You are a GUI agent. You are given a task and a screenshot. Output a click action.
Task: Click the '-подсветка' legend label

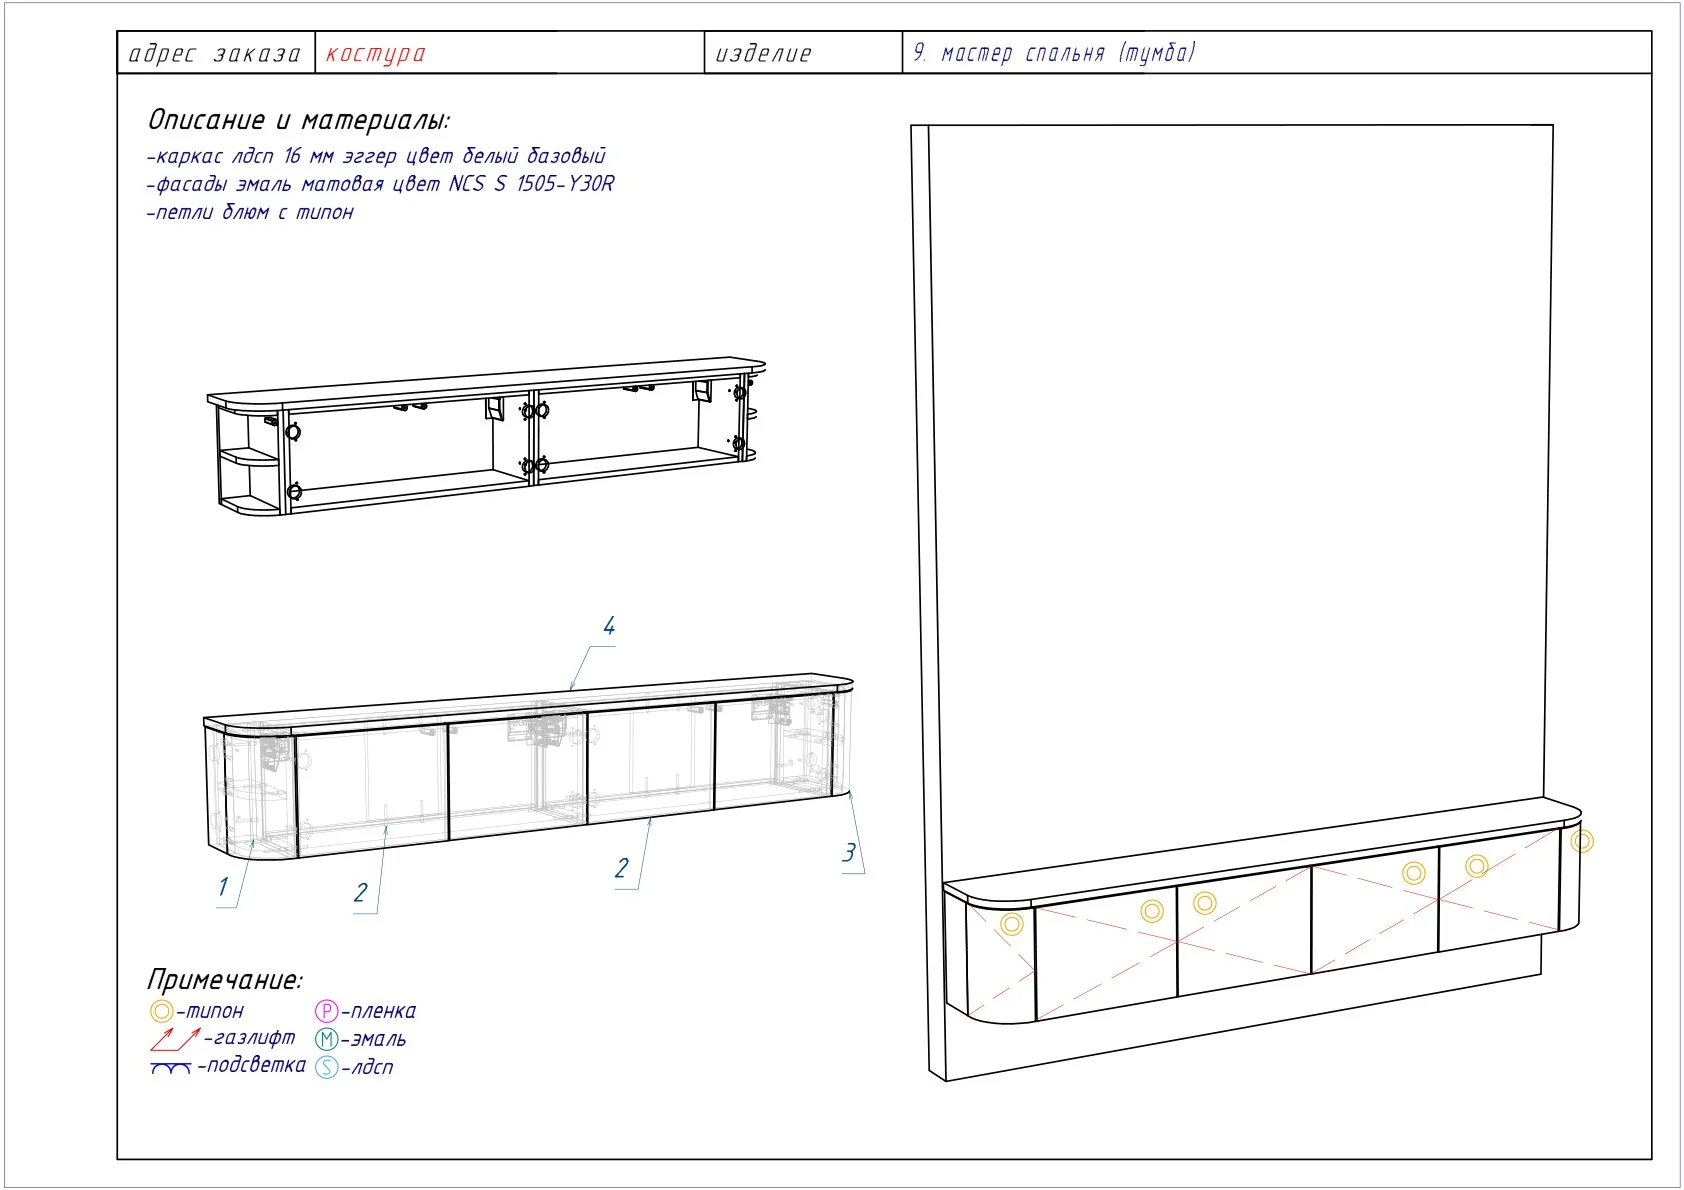coord(251,1065)
